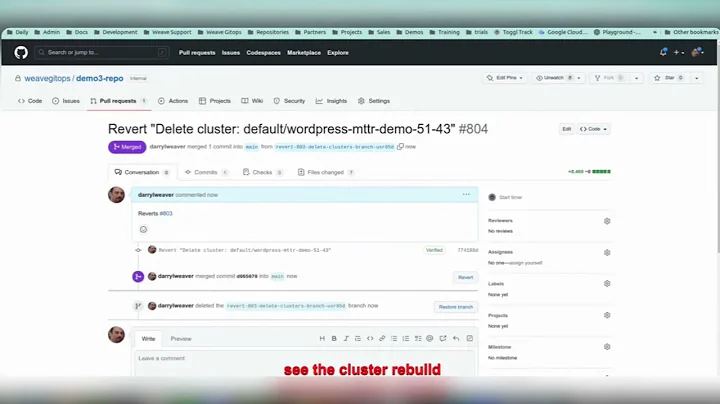Open Pull requests in top navigation
The height and width of the screenshot is (404, 720).
tap(197, 53)
